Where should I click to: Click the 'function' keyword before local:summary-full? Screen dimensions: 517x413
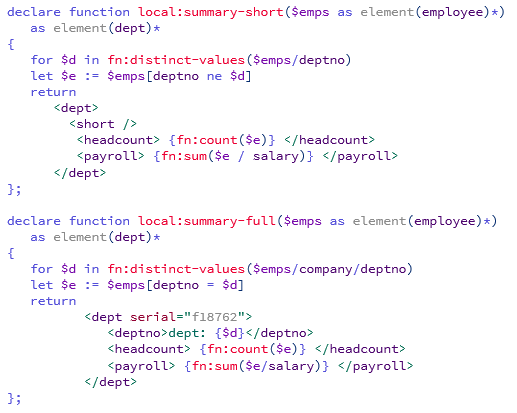99,221
